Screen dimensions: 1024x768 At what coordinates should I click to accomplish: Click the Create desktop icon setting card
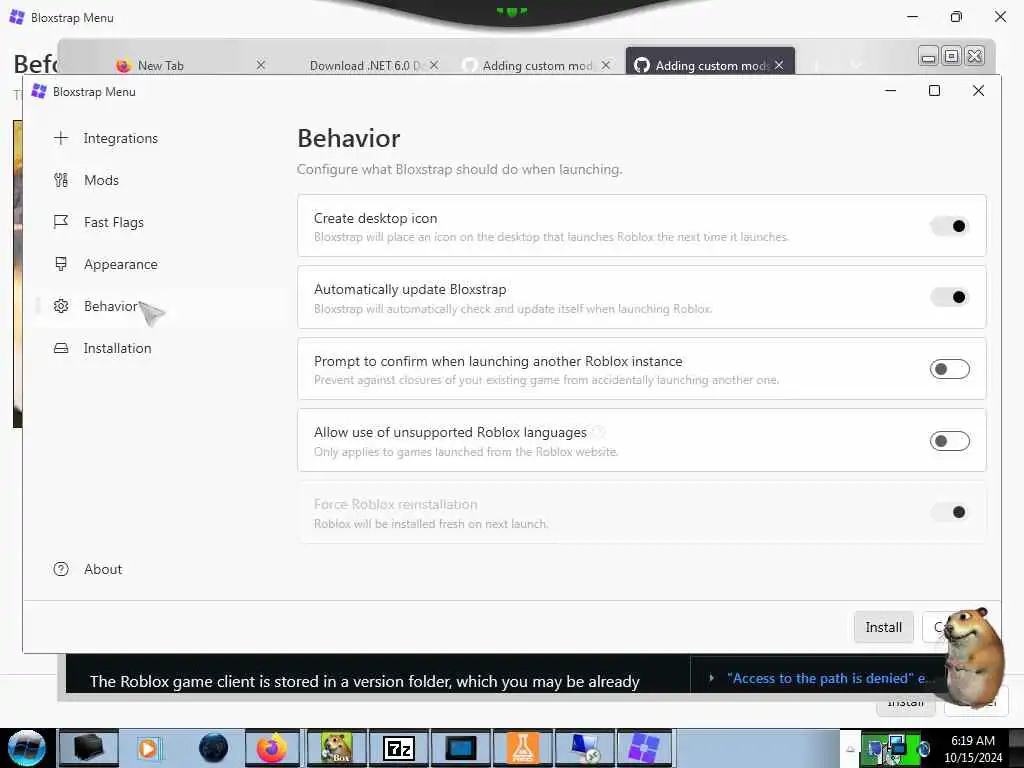click(641, 226)
